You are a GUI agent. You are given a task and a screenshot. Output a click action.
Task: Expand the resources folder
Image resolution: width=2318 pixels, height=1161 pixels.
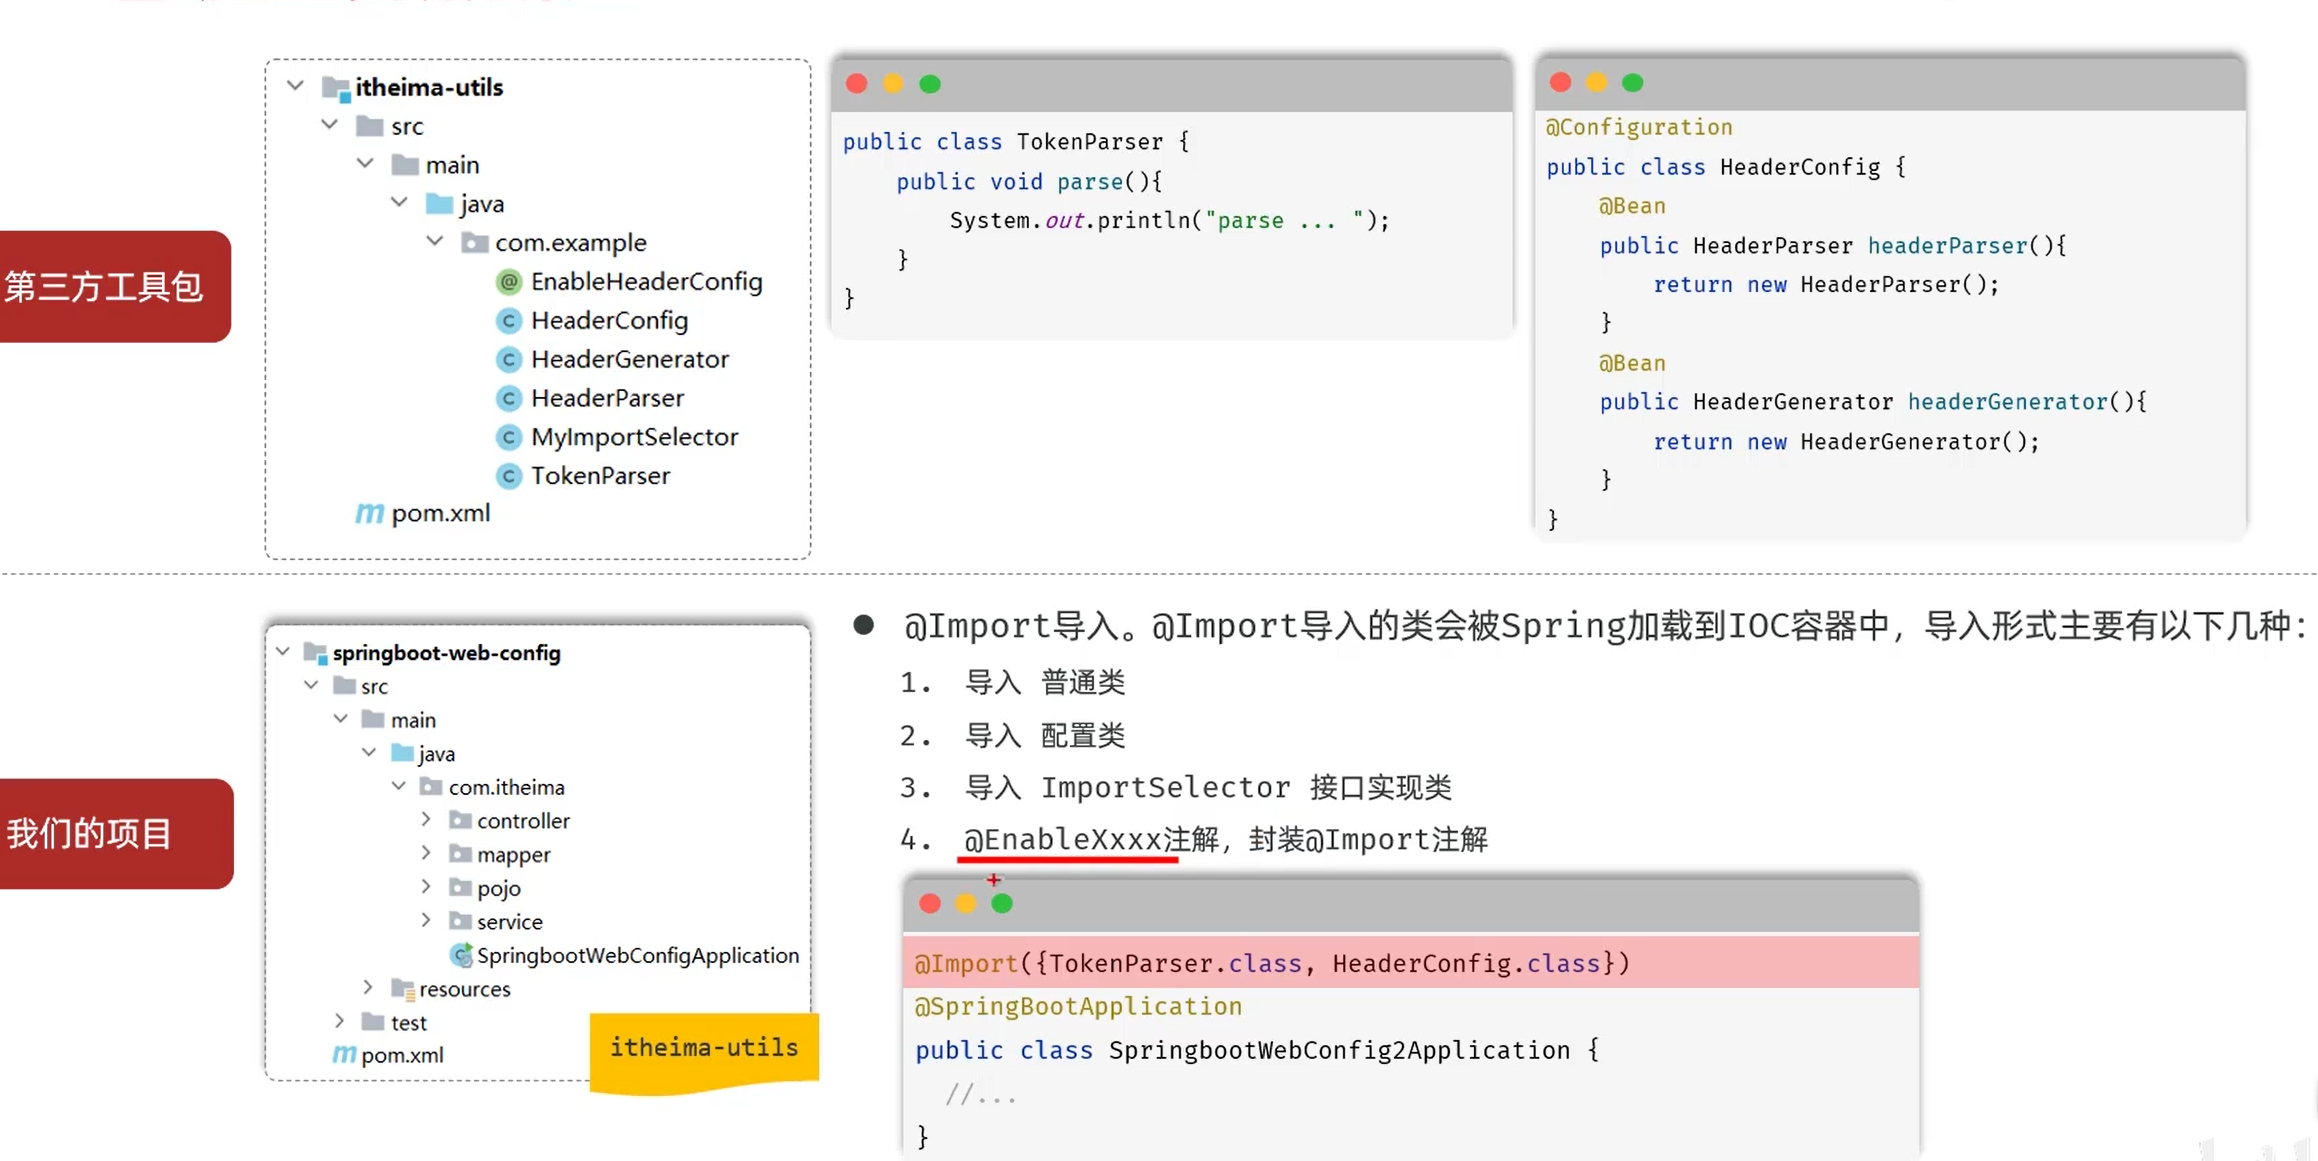click(x=368, y=987)
